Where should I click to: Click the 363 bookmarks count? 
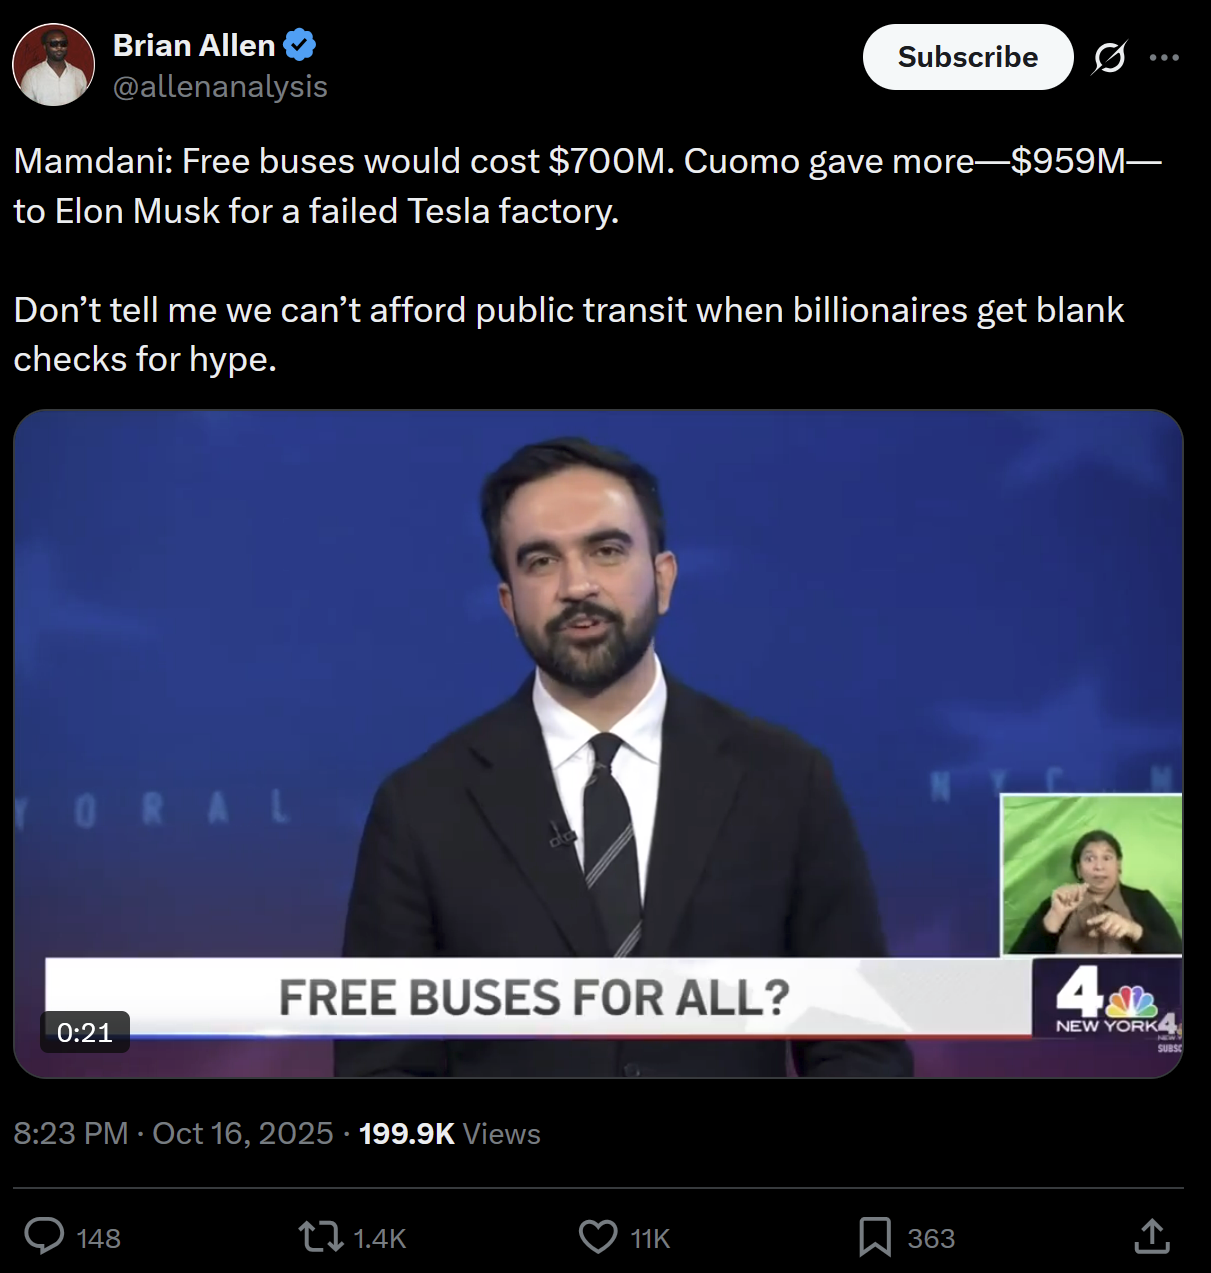pyautogui.click(x=931, y=1239)
